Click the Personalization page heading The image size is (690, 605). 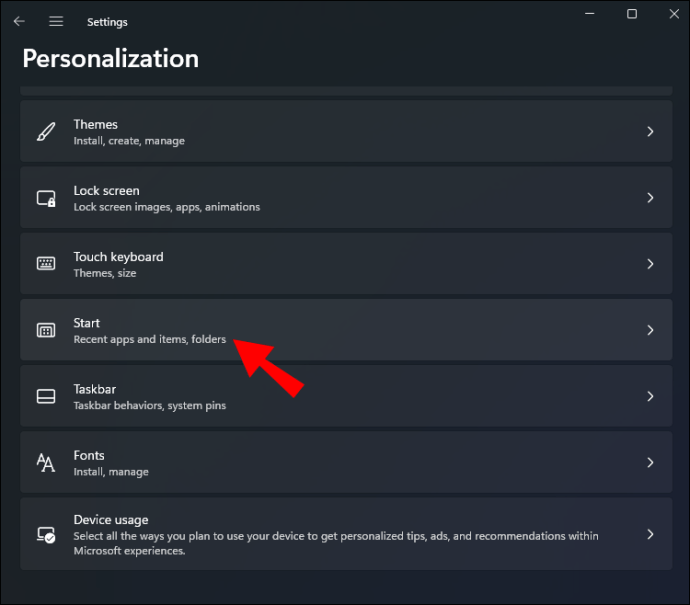tap(110, 58)
